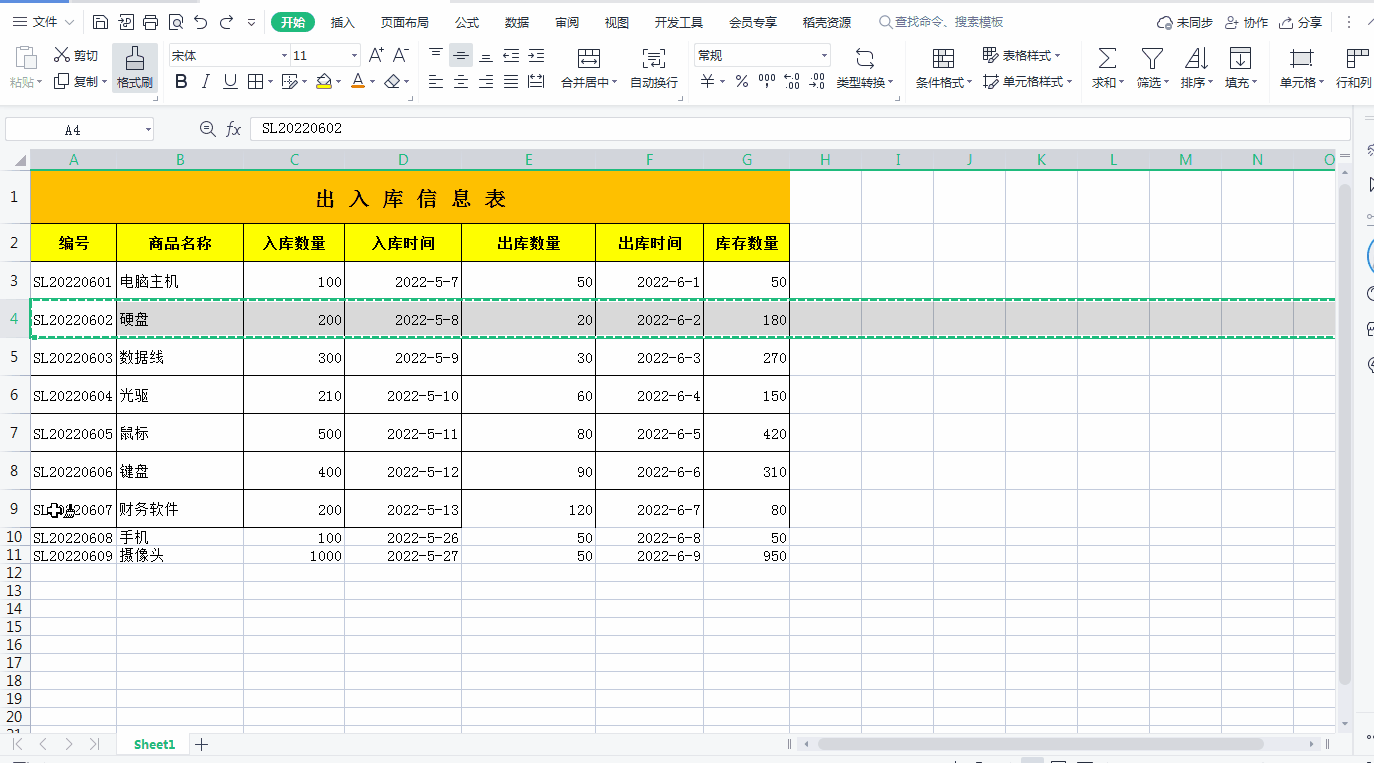This screenshot has width=1374, height=763.
Task: Redo the last undone action
Action: (226, 22)
